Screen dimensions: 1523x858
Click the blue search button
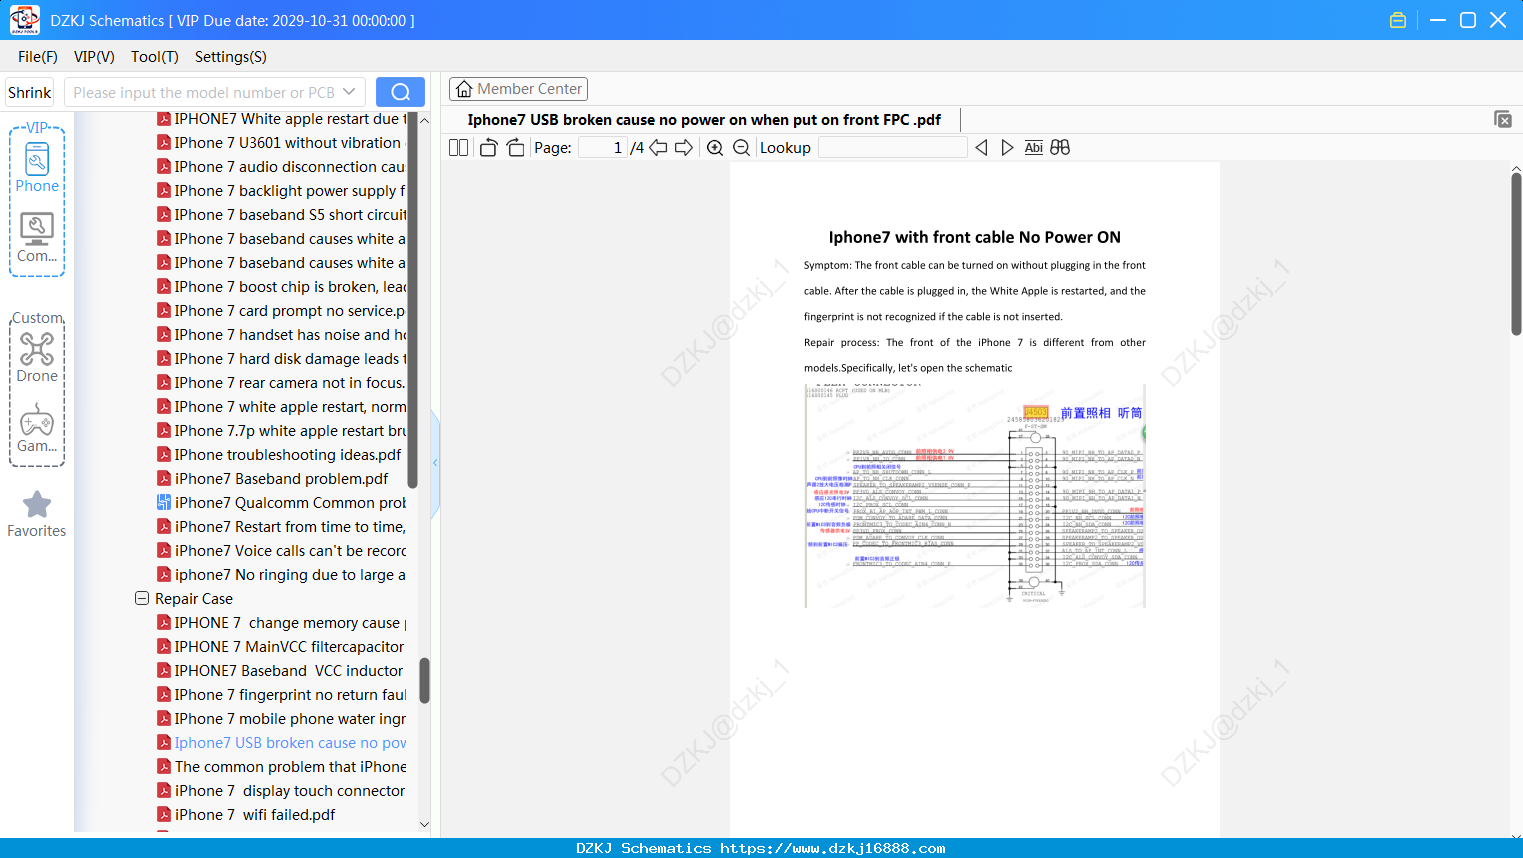(400, 92)
